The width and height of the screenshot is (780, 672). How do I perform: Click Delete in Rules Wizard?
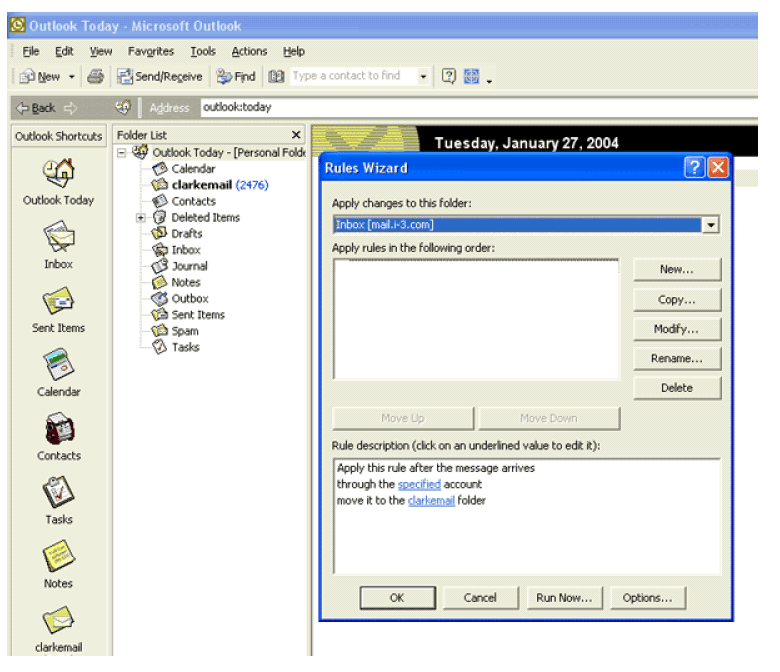[x=677, y=388]
